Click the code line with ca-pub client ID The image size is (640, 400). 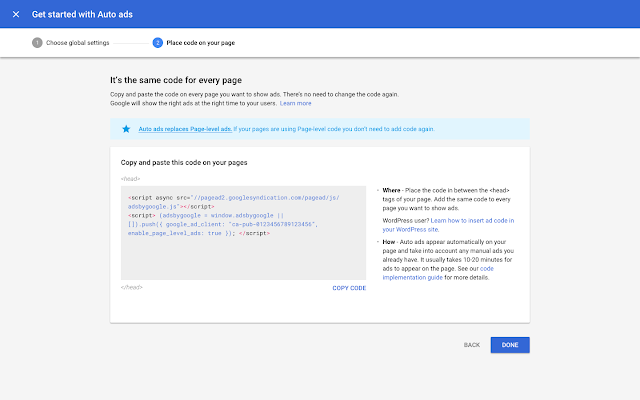pyautogui.click(x=223, y=224)
